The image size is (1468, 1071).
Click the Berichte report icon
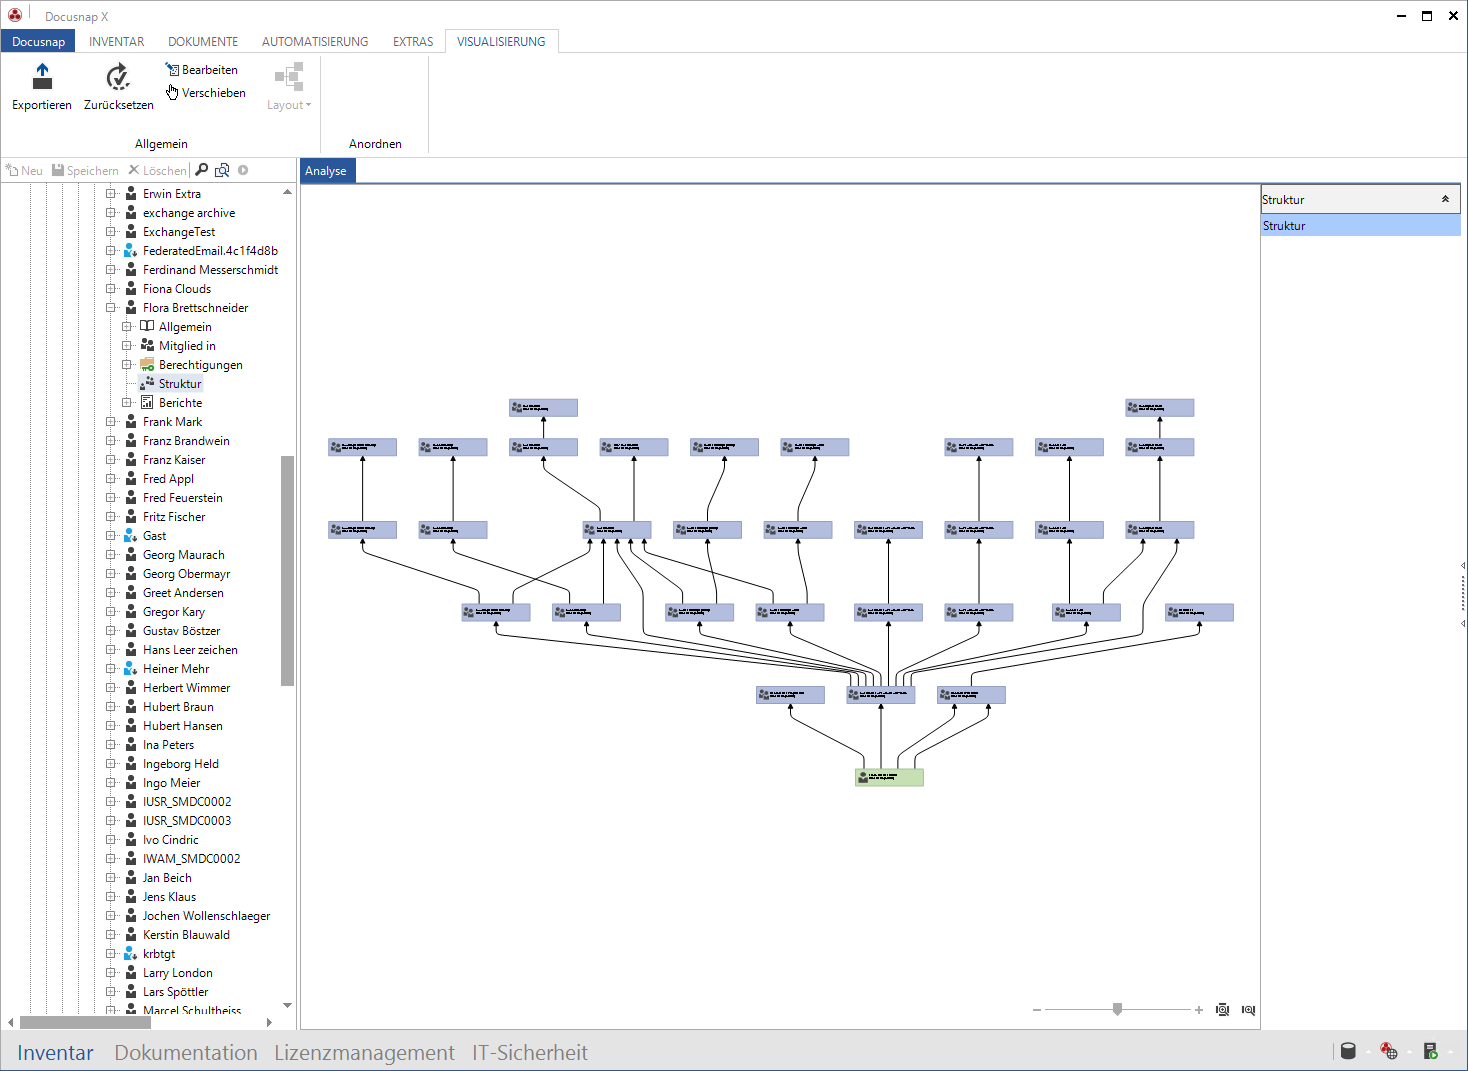(147, 403)
